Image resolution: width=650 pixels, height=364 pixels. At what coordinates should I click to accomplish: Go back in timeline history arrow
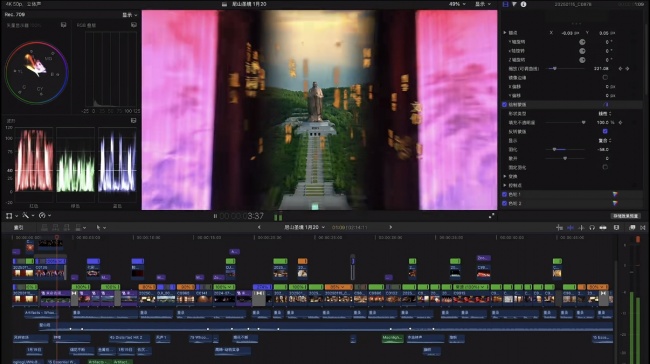coord(259,227)
